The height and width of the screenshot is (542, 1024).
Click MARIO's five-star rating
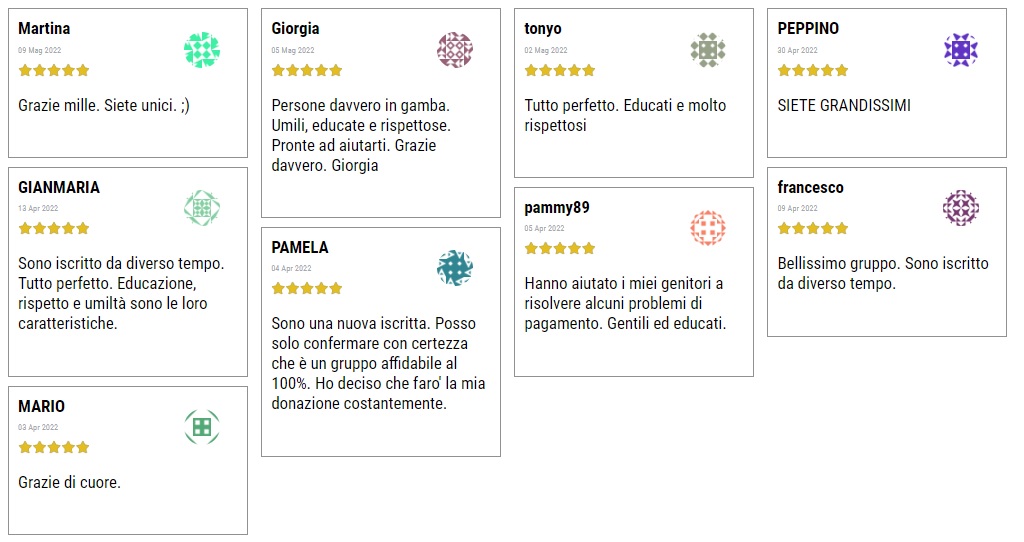(x=54, y=447)
